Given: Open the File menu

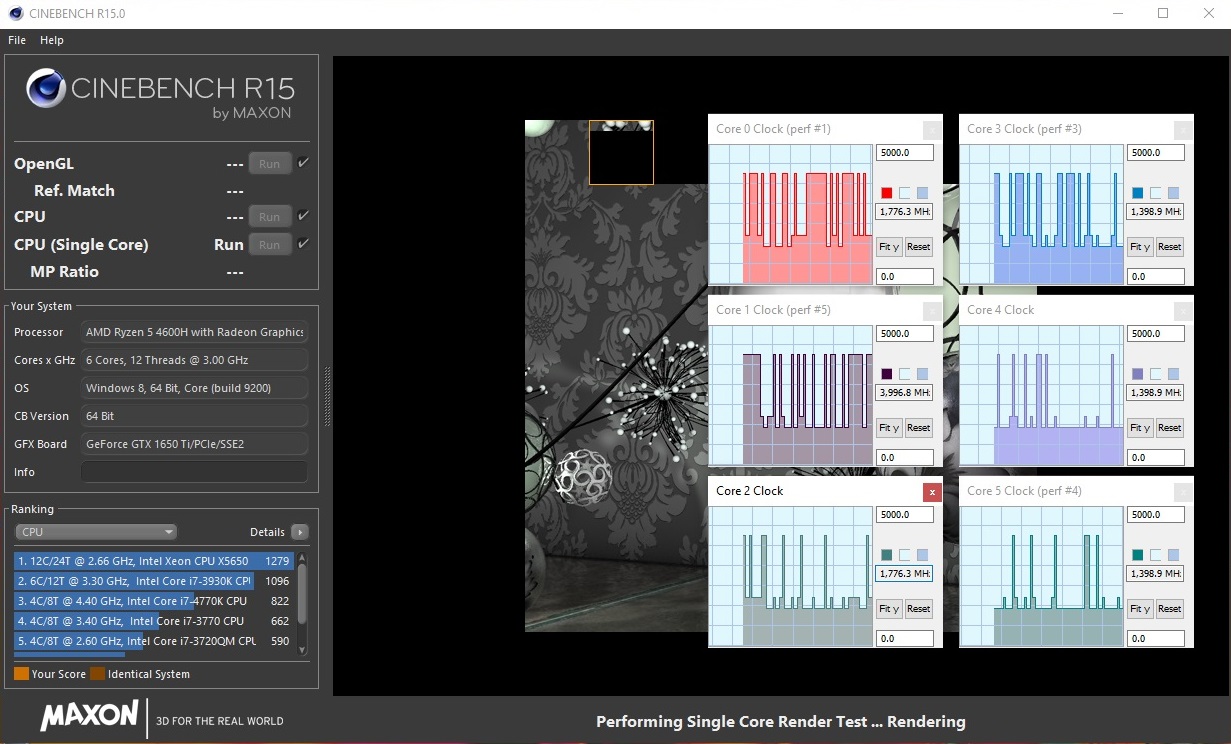Looking at the screenshot, I should tap(17, 40).
